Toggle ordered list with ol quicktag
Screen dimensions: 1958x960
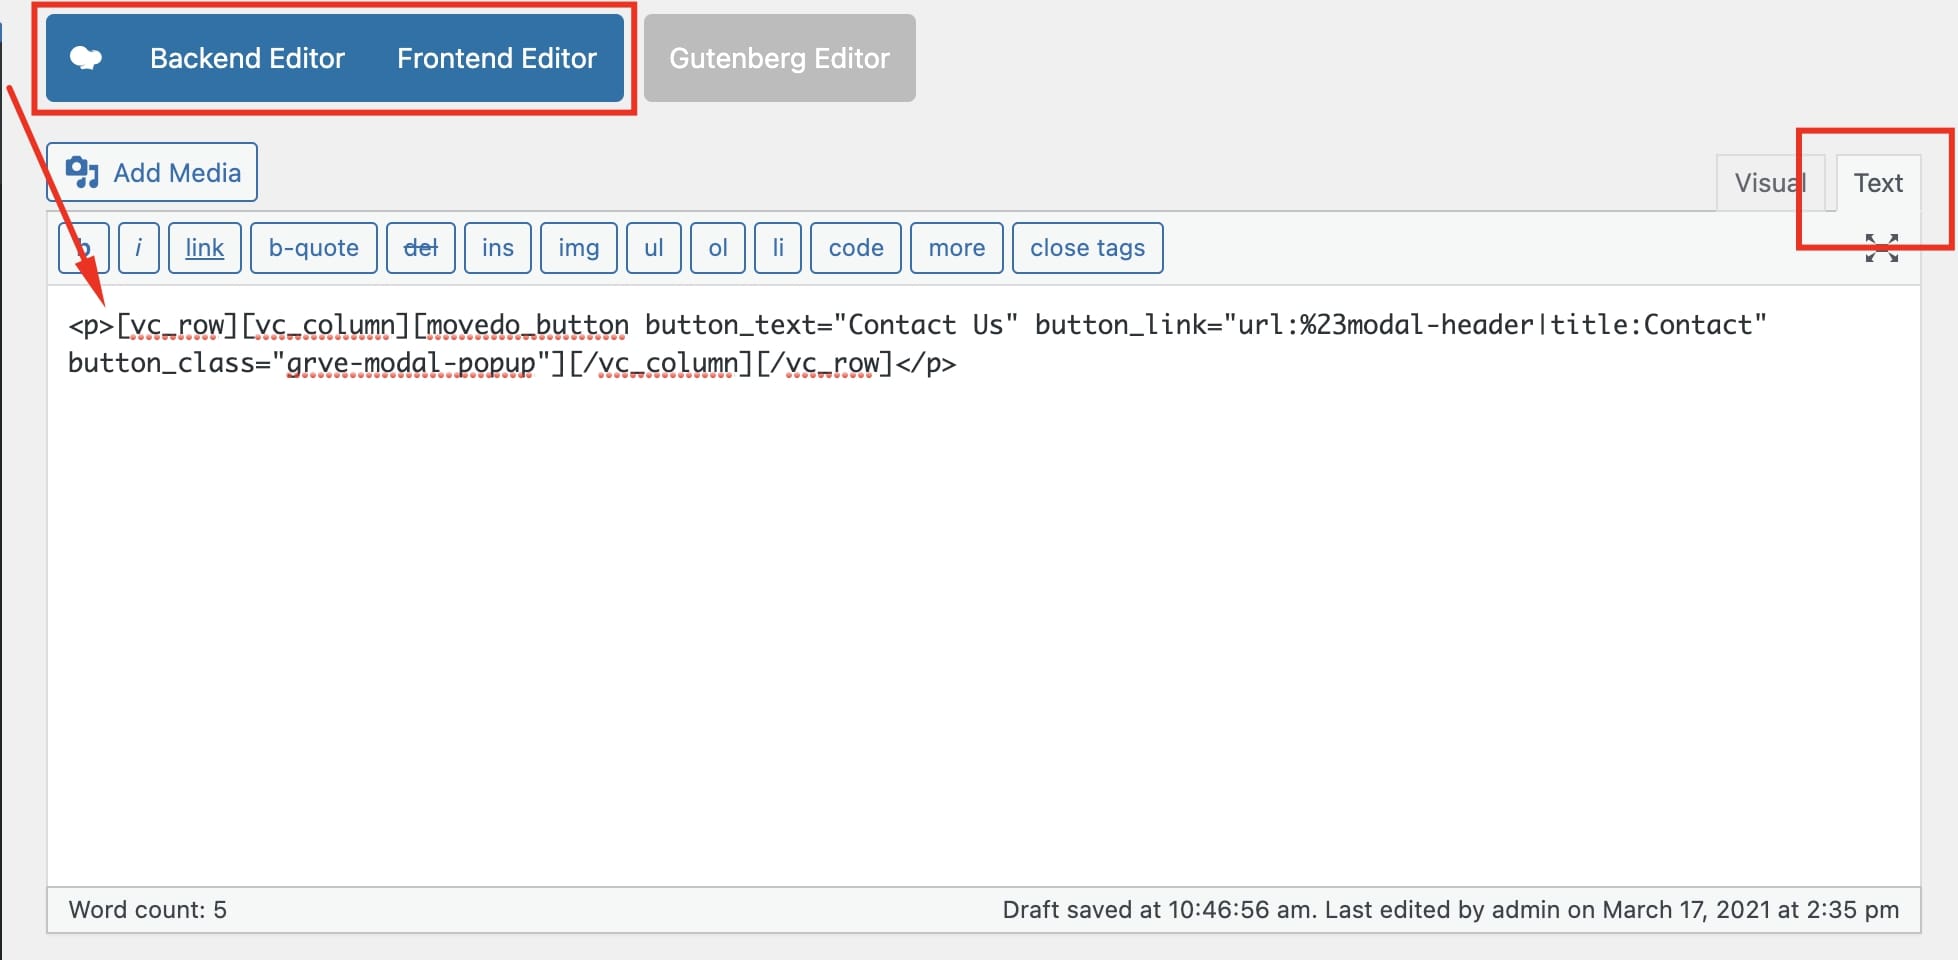coord(717,247)
